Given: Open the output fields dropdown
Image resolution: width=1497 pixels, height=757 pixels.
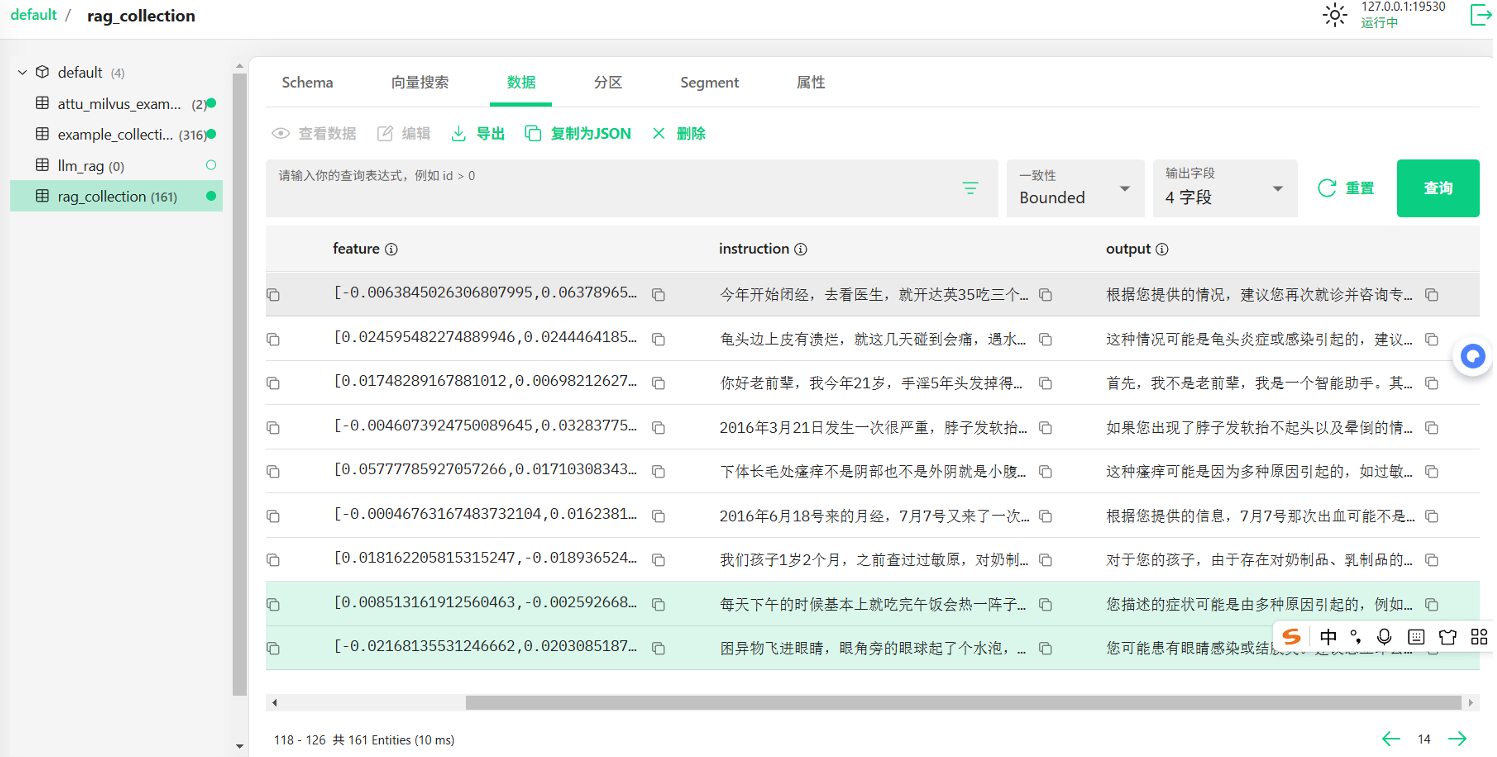Looking at the screenshot, I should tap(1224, 188).
